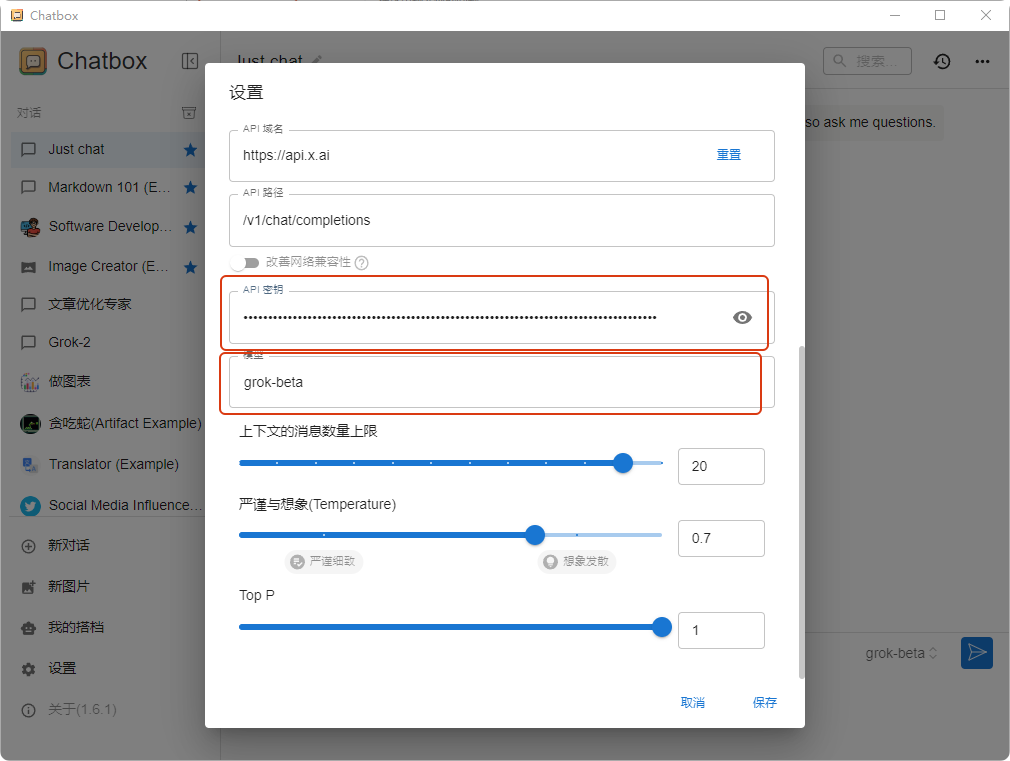Clear conversations using the archive box icon

(x=189, y=113)
